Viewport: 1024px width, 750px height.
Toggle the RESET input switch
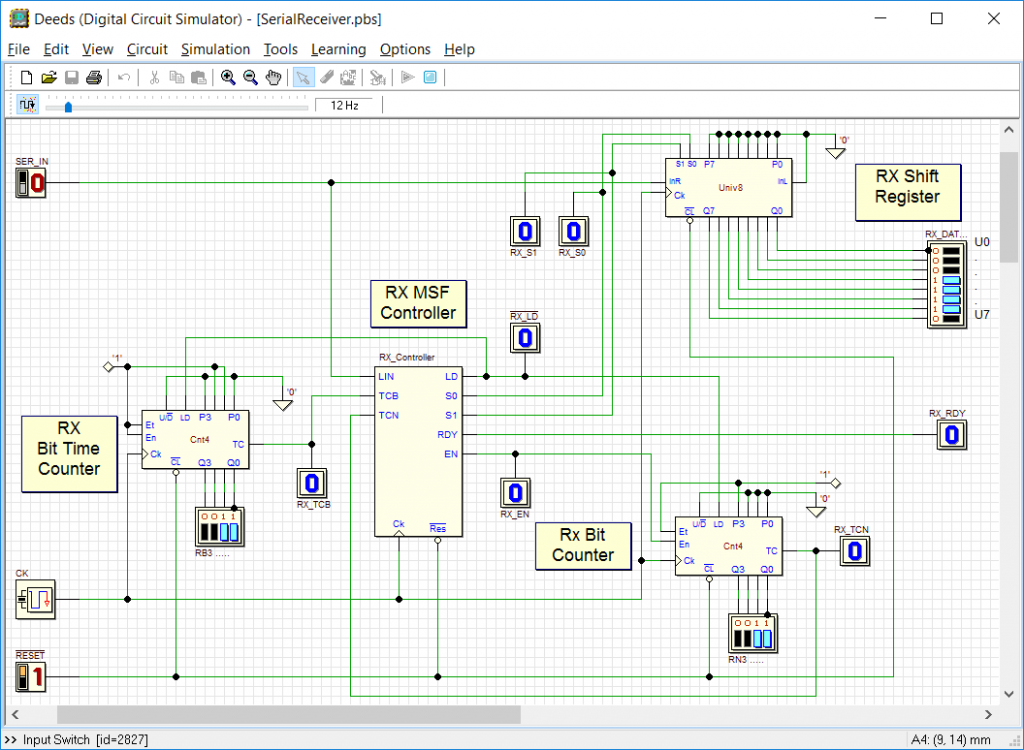click(30, 677)
